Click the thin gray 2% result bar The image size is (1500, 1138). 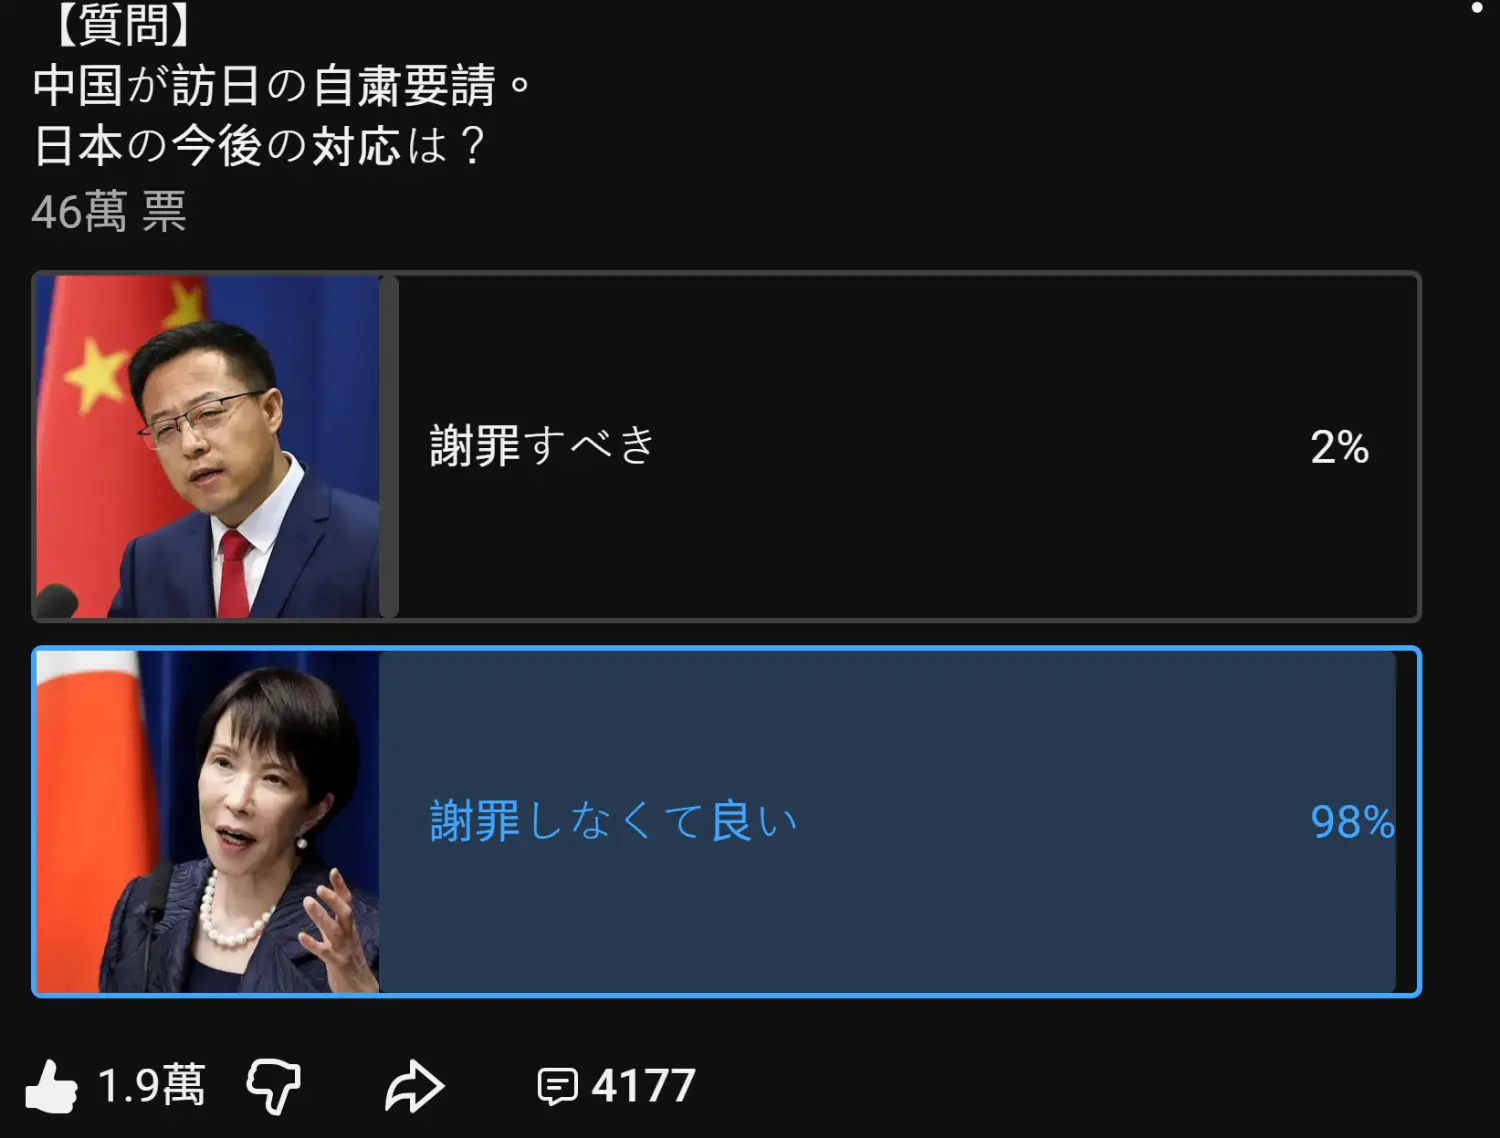pyautogui.click(x=389, y=446)
